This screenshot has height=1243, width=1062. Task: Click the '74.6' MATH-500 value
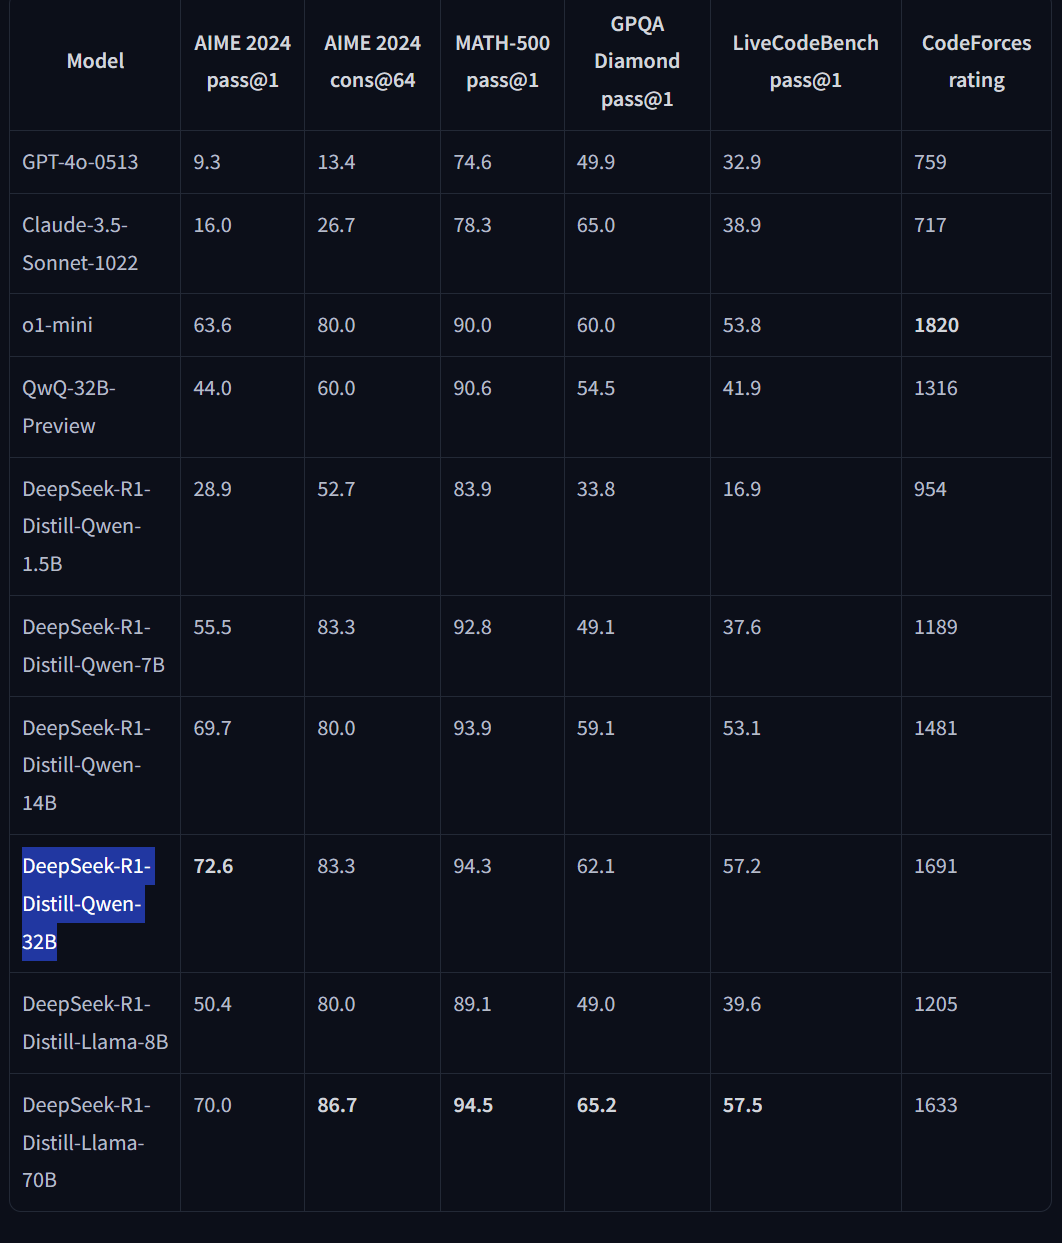point(472,162)
